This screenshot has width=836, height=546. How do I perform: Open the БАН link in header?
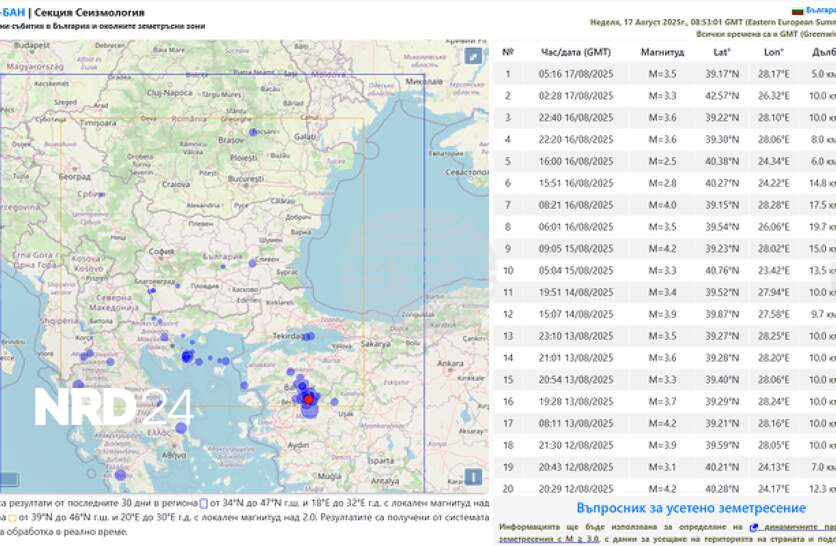12,12
